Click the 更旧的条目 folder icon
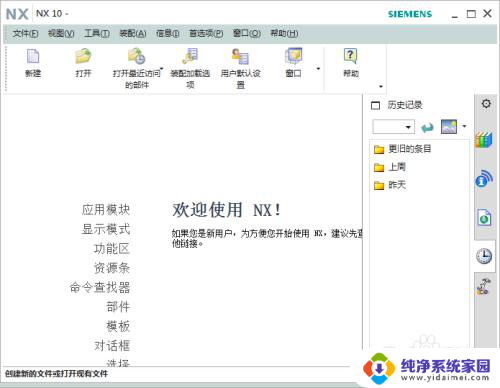The height and width of the screenshot is (388, 500). 379,149
